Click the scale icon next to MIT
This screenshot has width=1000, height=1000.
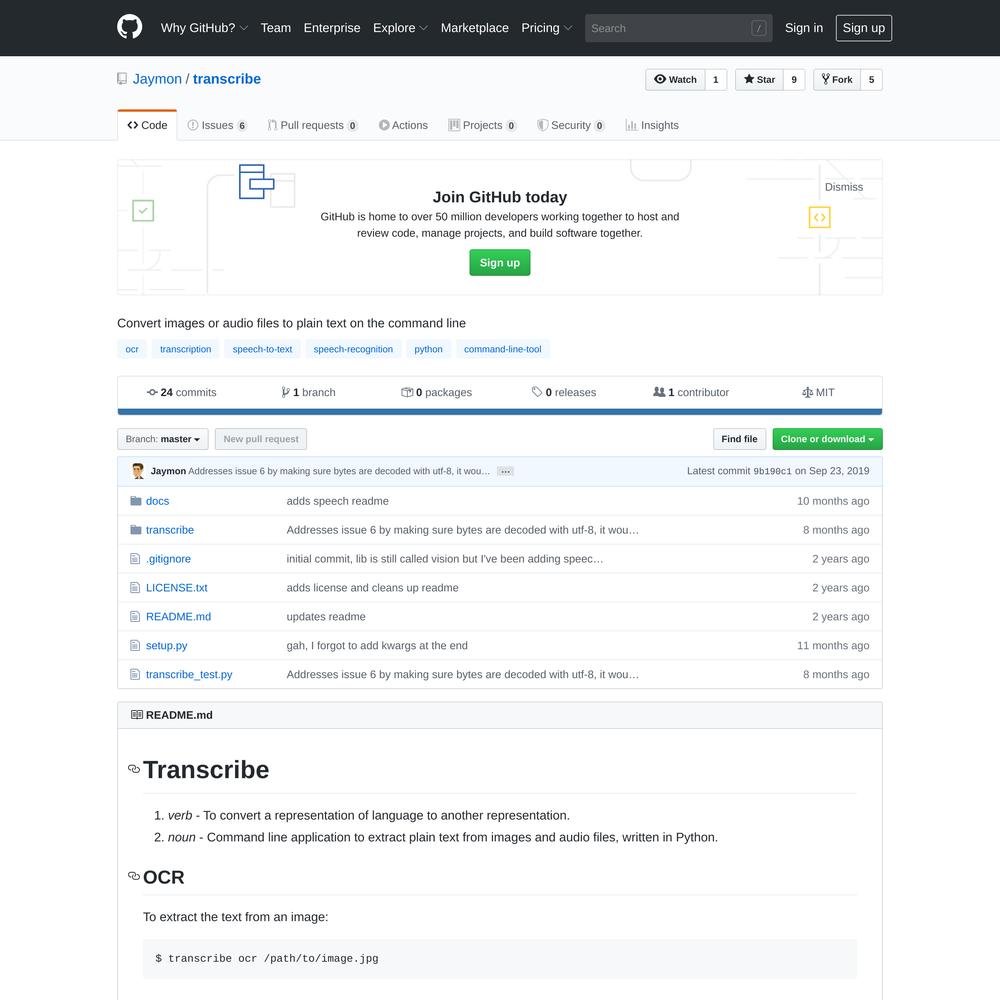click(x=807, y=392)
